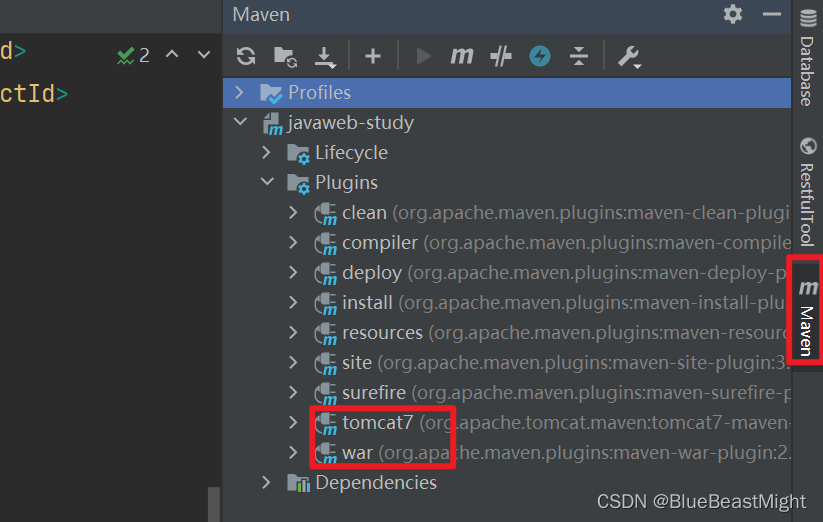The height and width of the screenshot is (522, 823).
Task: Select the tomcat7 plugin entry
Action: click(x=507, y=422)
